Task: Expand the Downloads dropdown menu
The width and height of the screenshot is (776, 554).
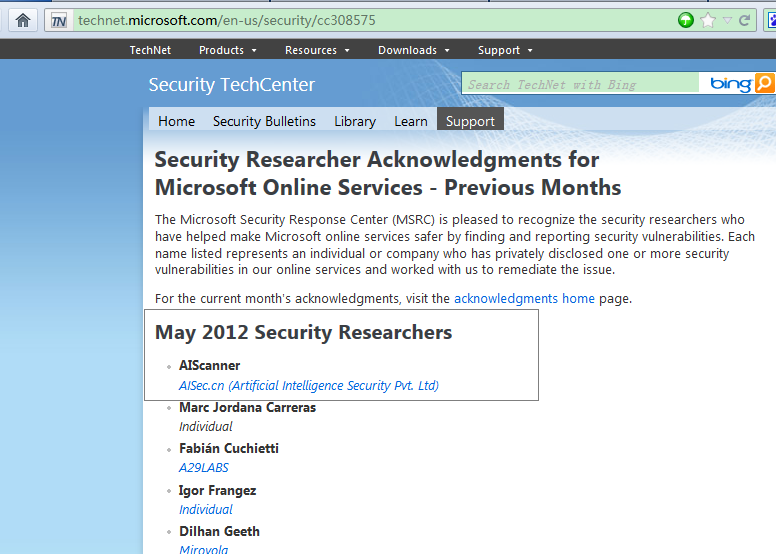Action: point(414,50)
